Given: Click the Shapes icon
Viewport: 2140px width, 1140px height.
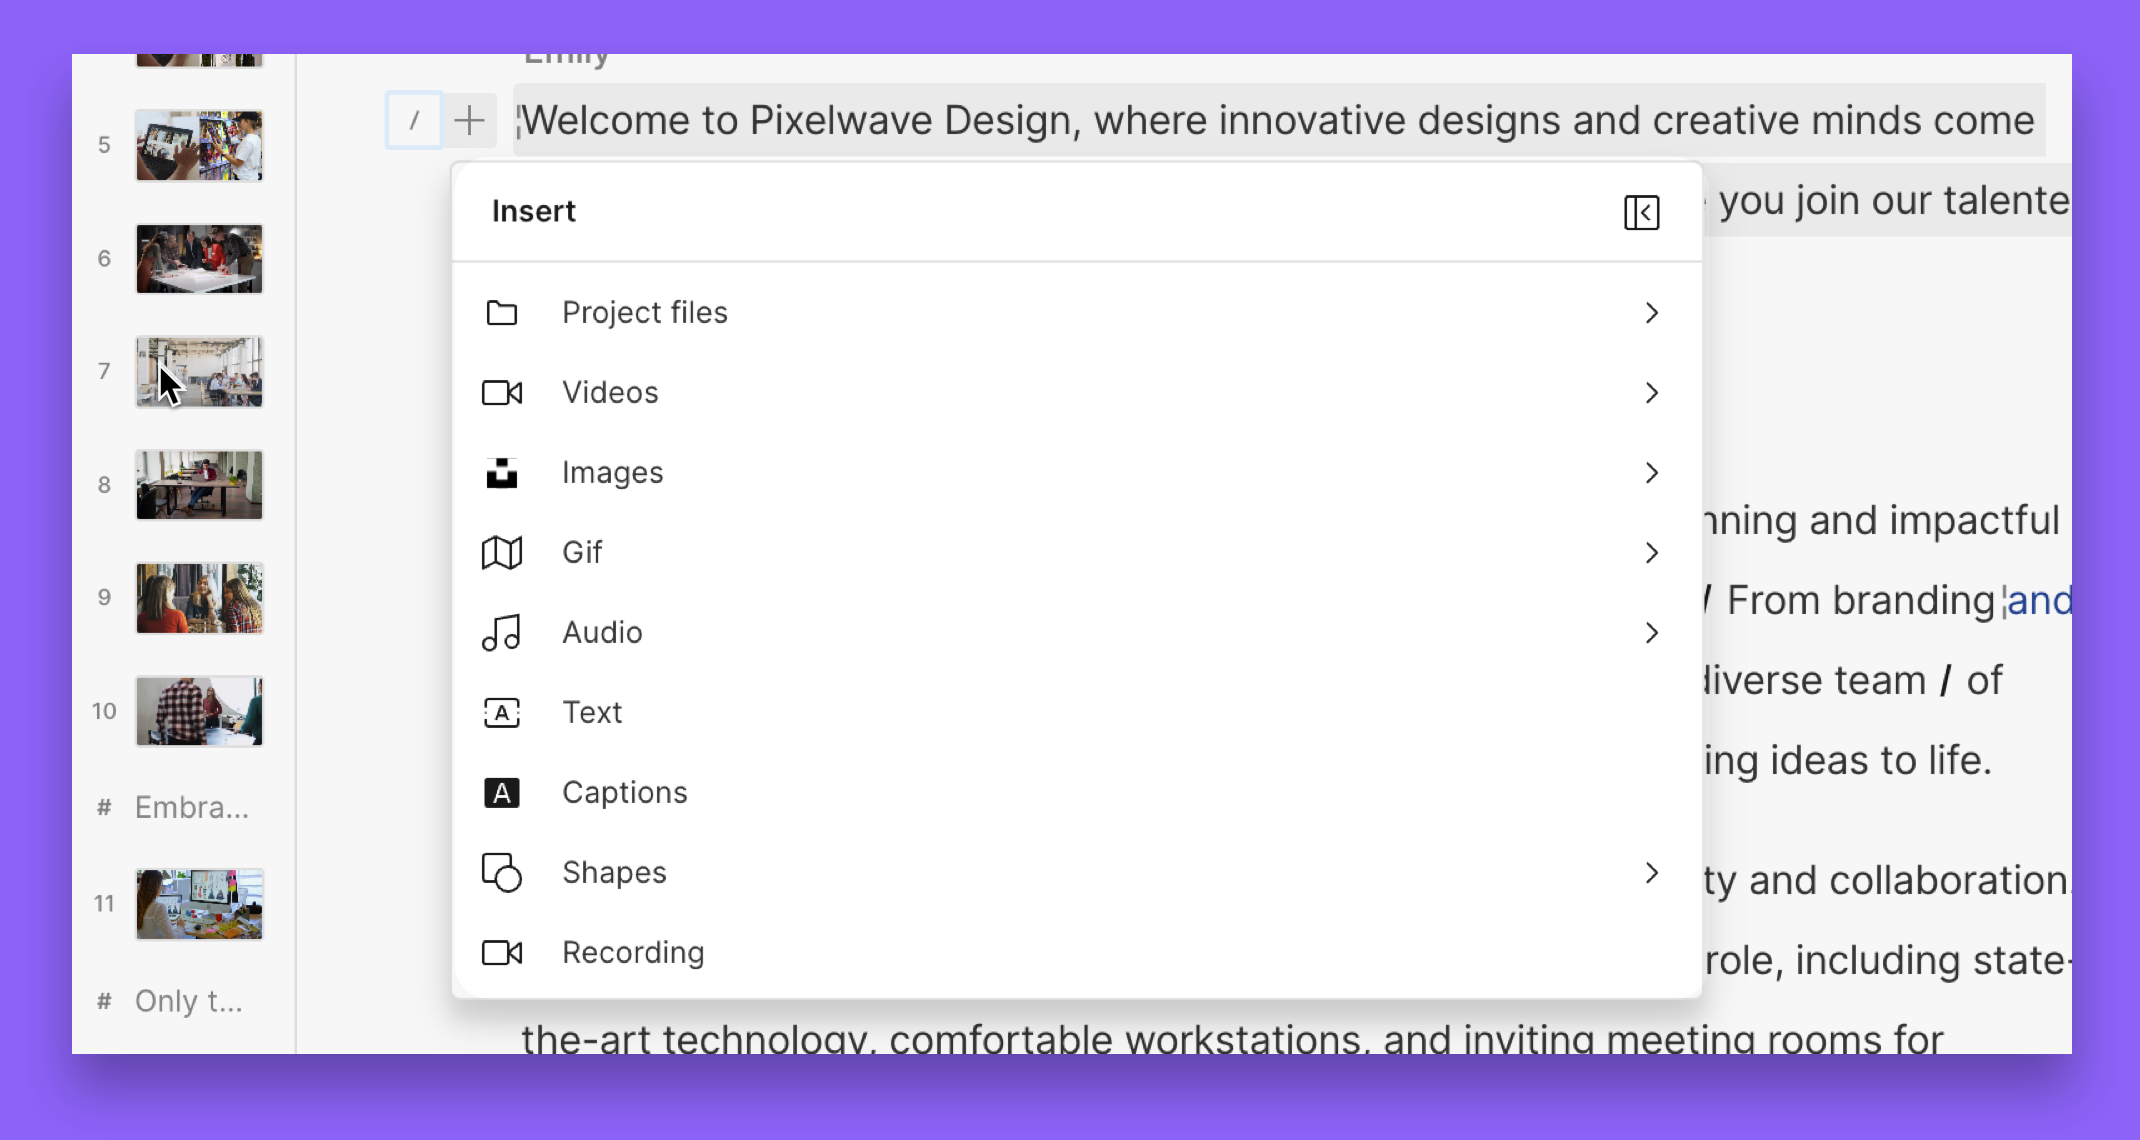Looking at the screenshot, I should (502, 873).
